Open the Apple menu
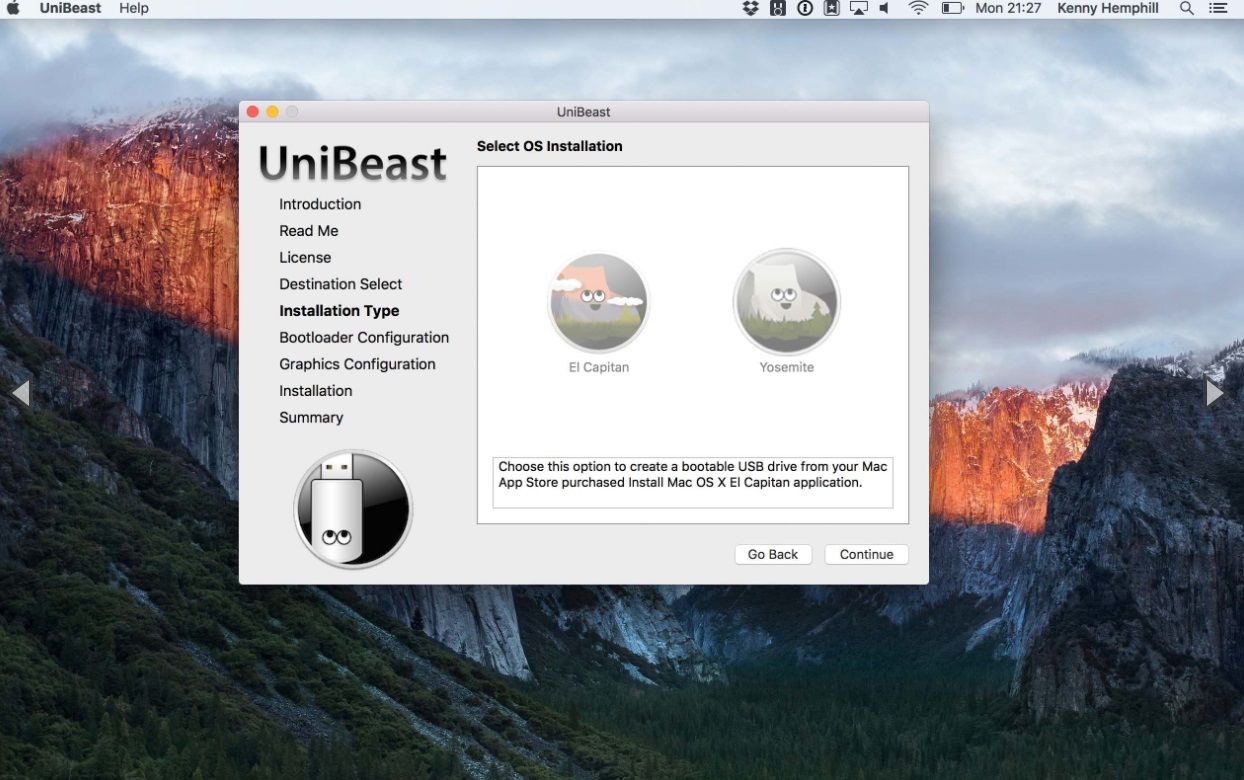1244x780 pixels. (x=14, y=8)
